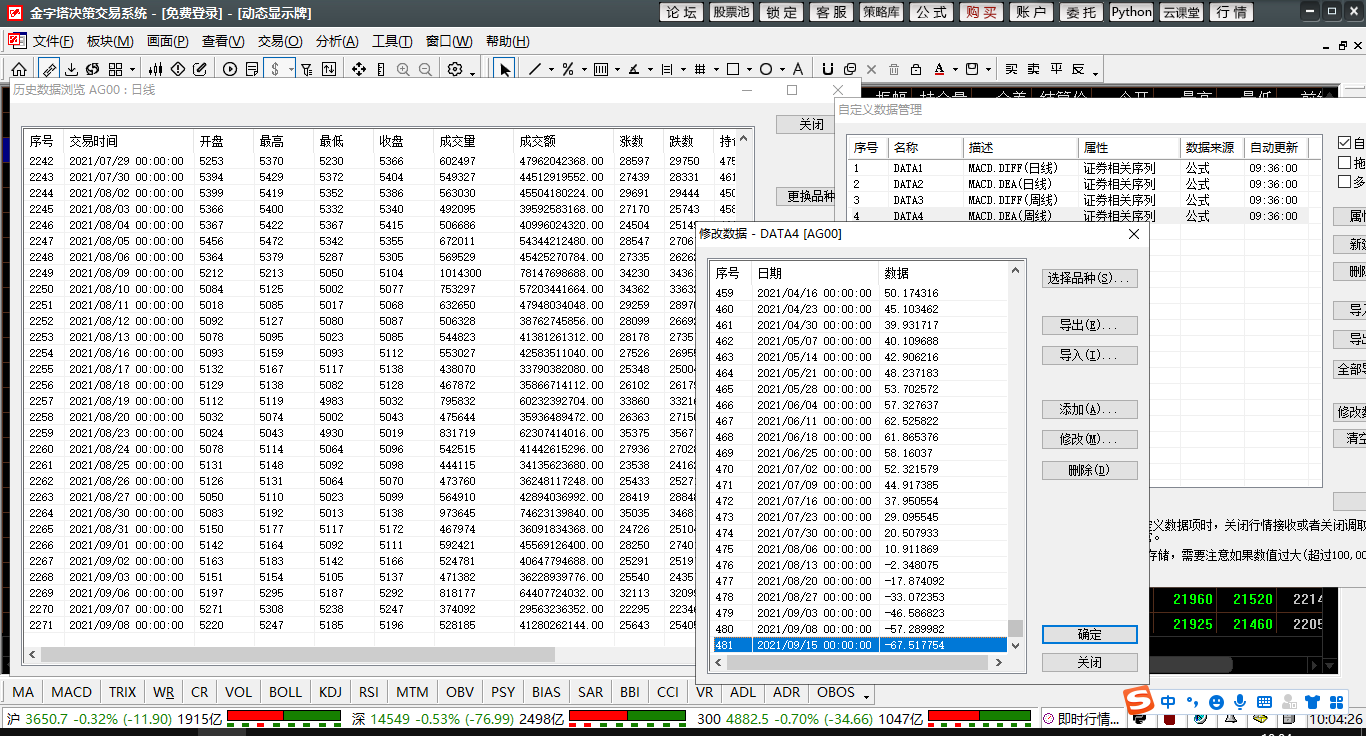Toggle the 拖 checkbox at right edge
The image size is (1366, 736).
1345,162
